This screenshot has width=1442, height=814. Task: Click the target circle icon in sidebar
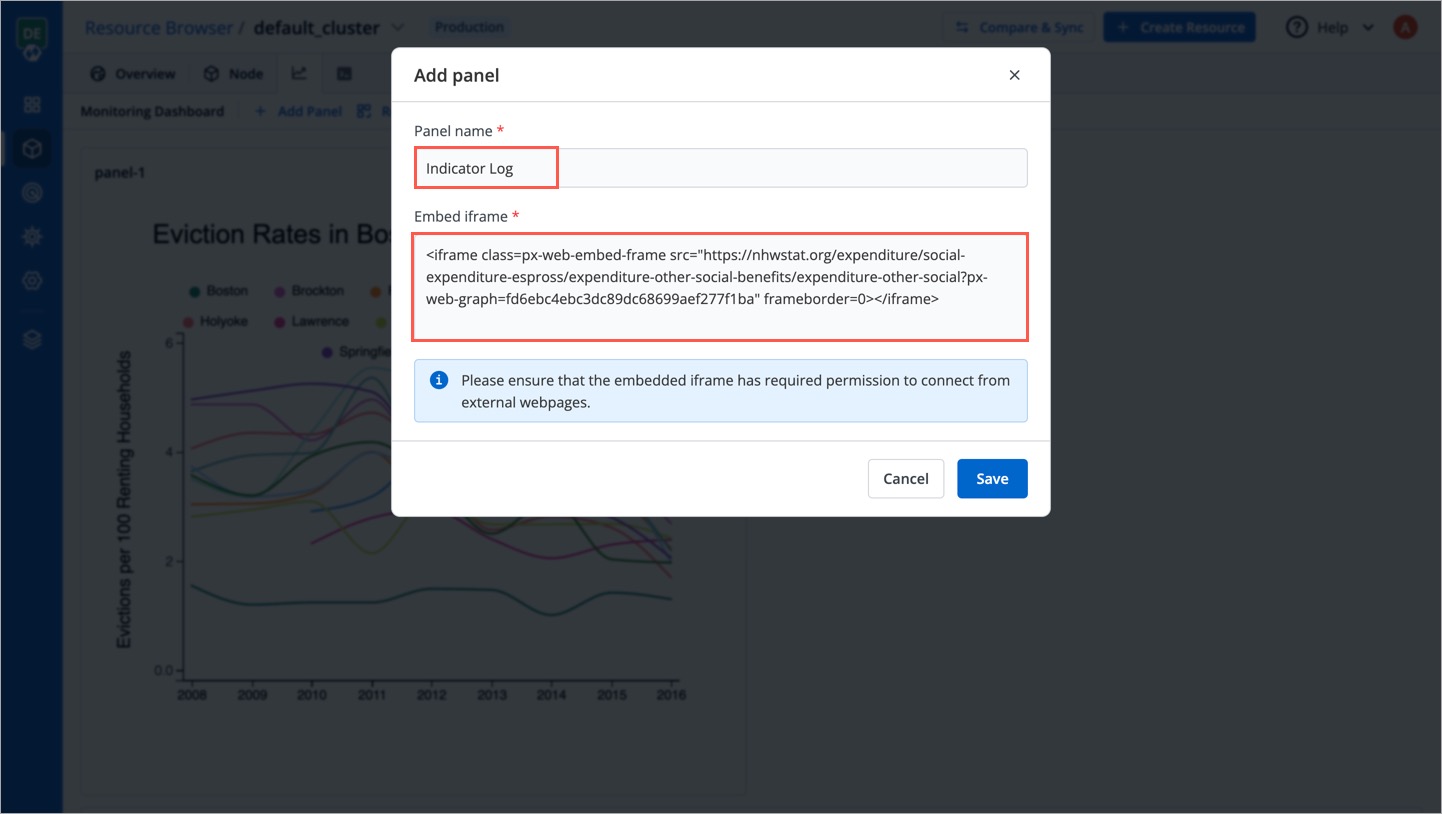click(x=31, y=193)
